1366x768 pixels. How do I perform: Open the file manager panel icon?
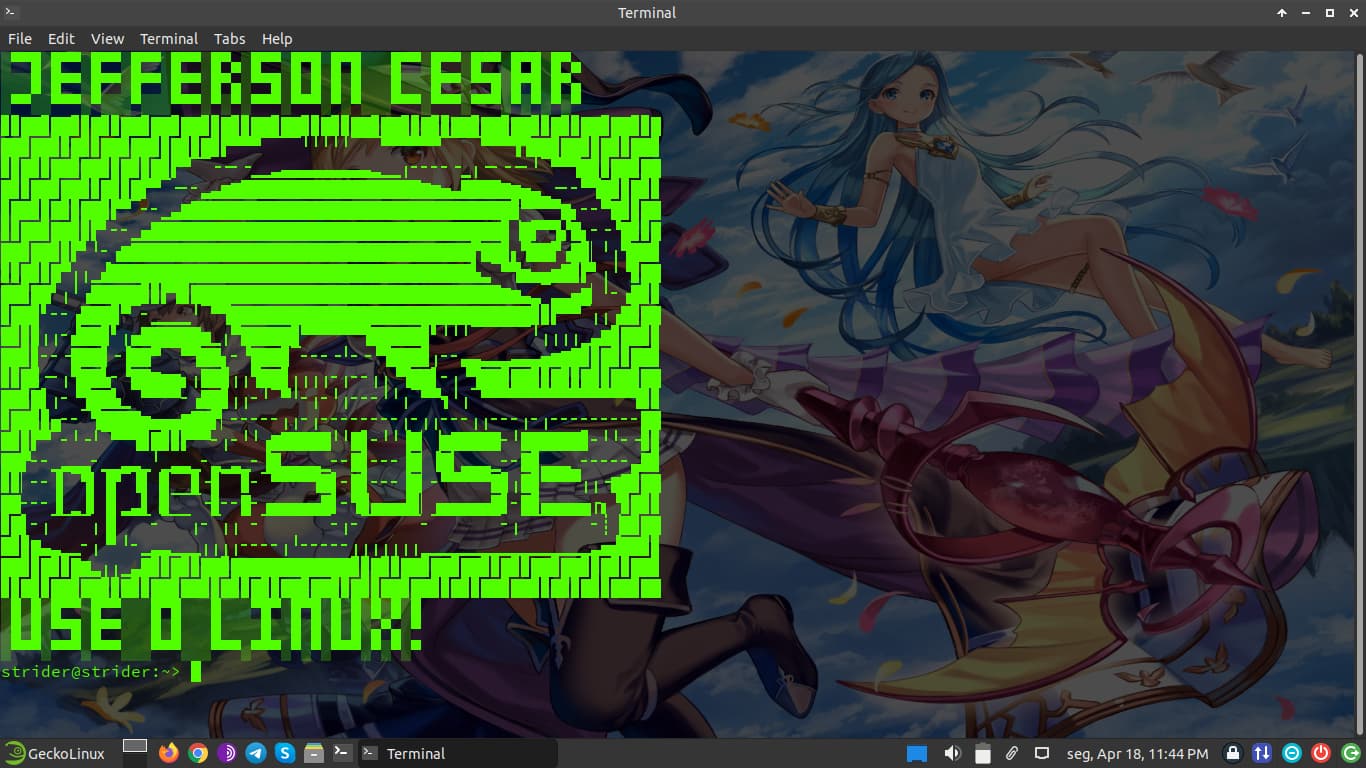pos(314,753)
